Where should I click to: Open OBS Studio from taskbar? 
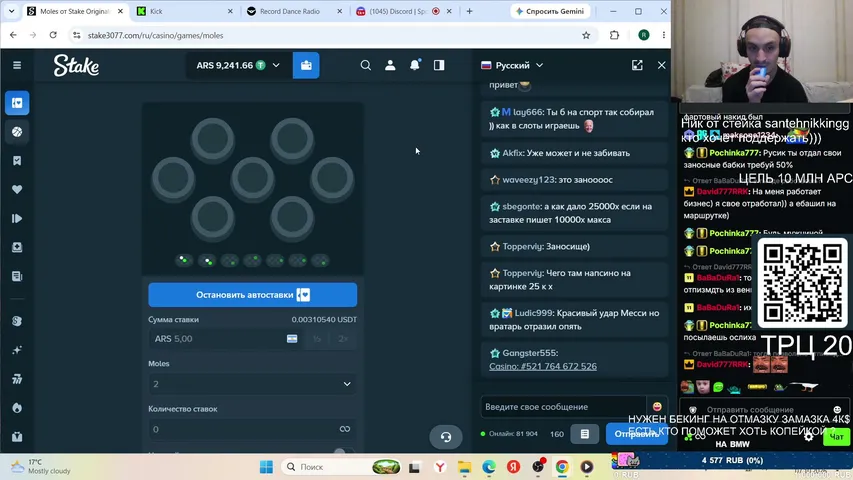pyautogui.click(x=537, y=466)
